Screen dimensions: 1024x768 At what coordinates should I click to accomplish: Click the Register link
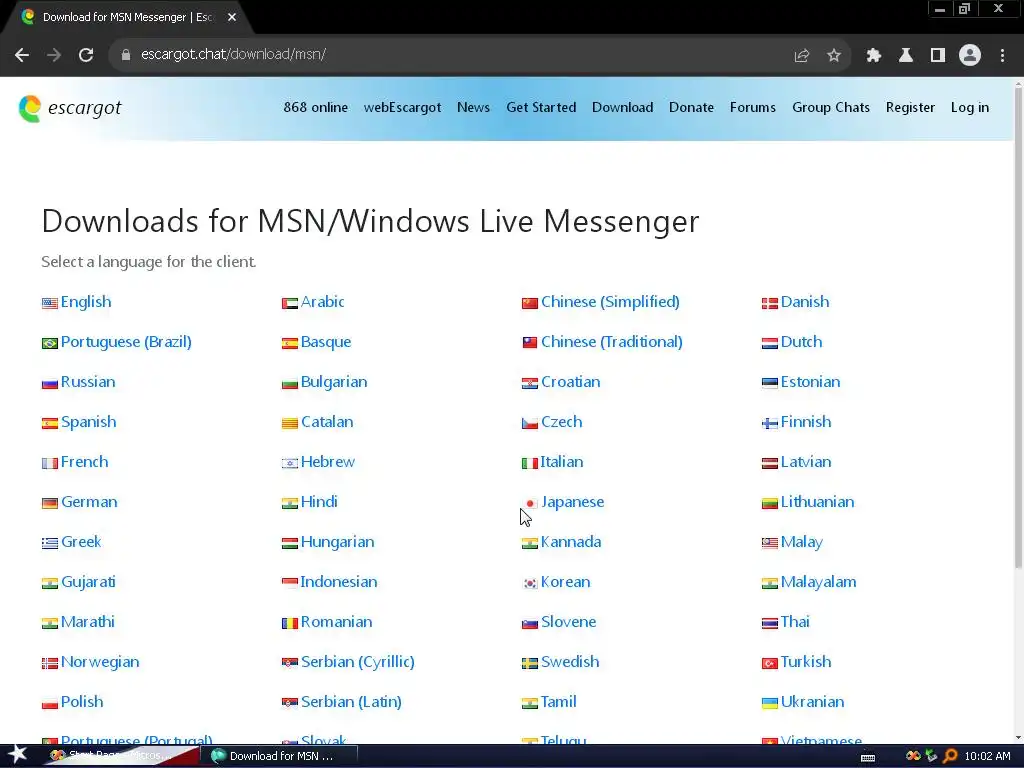click(x=910, y=107)
